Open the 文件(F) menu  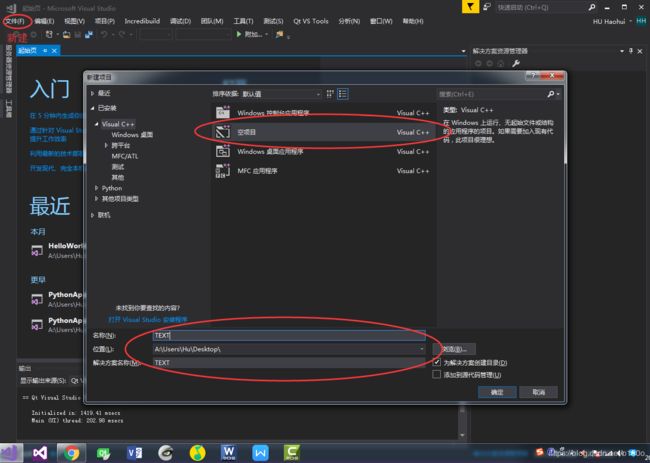[x=15, y=21]
